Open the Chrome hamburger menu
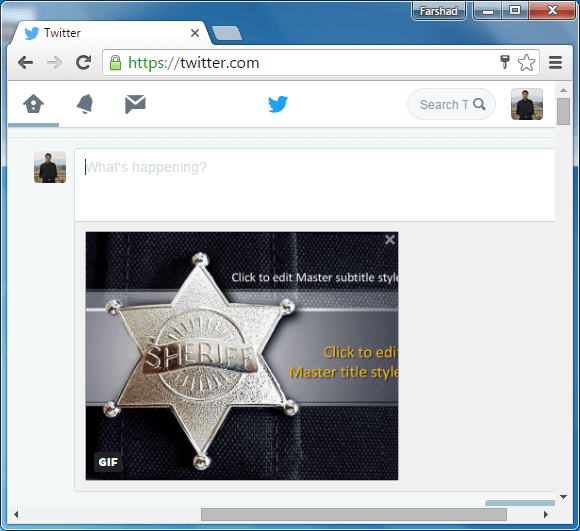The width and height of the screenshot is (580, 531). pyautogui.click(x=555, y=62)
